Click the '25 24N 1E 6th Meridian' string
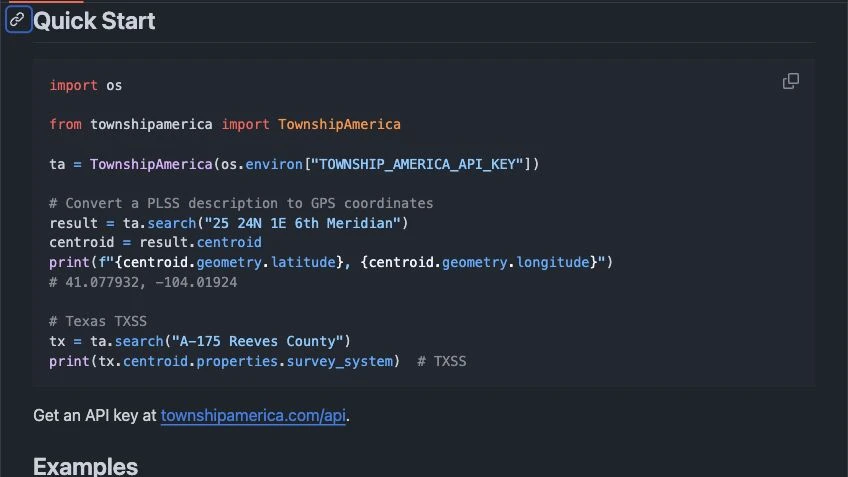848x477 pixels. [302, 223]
